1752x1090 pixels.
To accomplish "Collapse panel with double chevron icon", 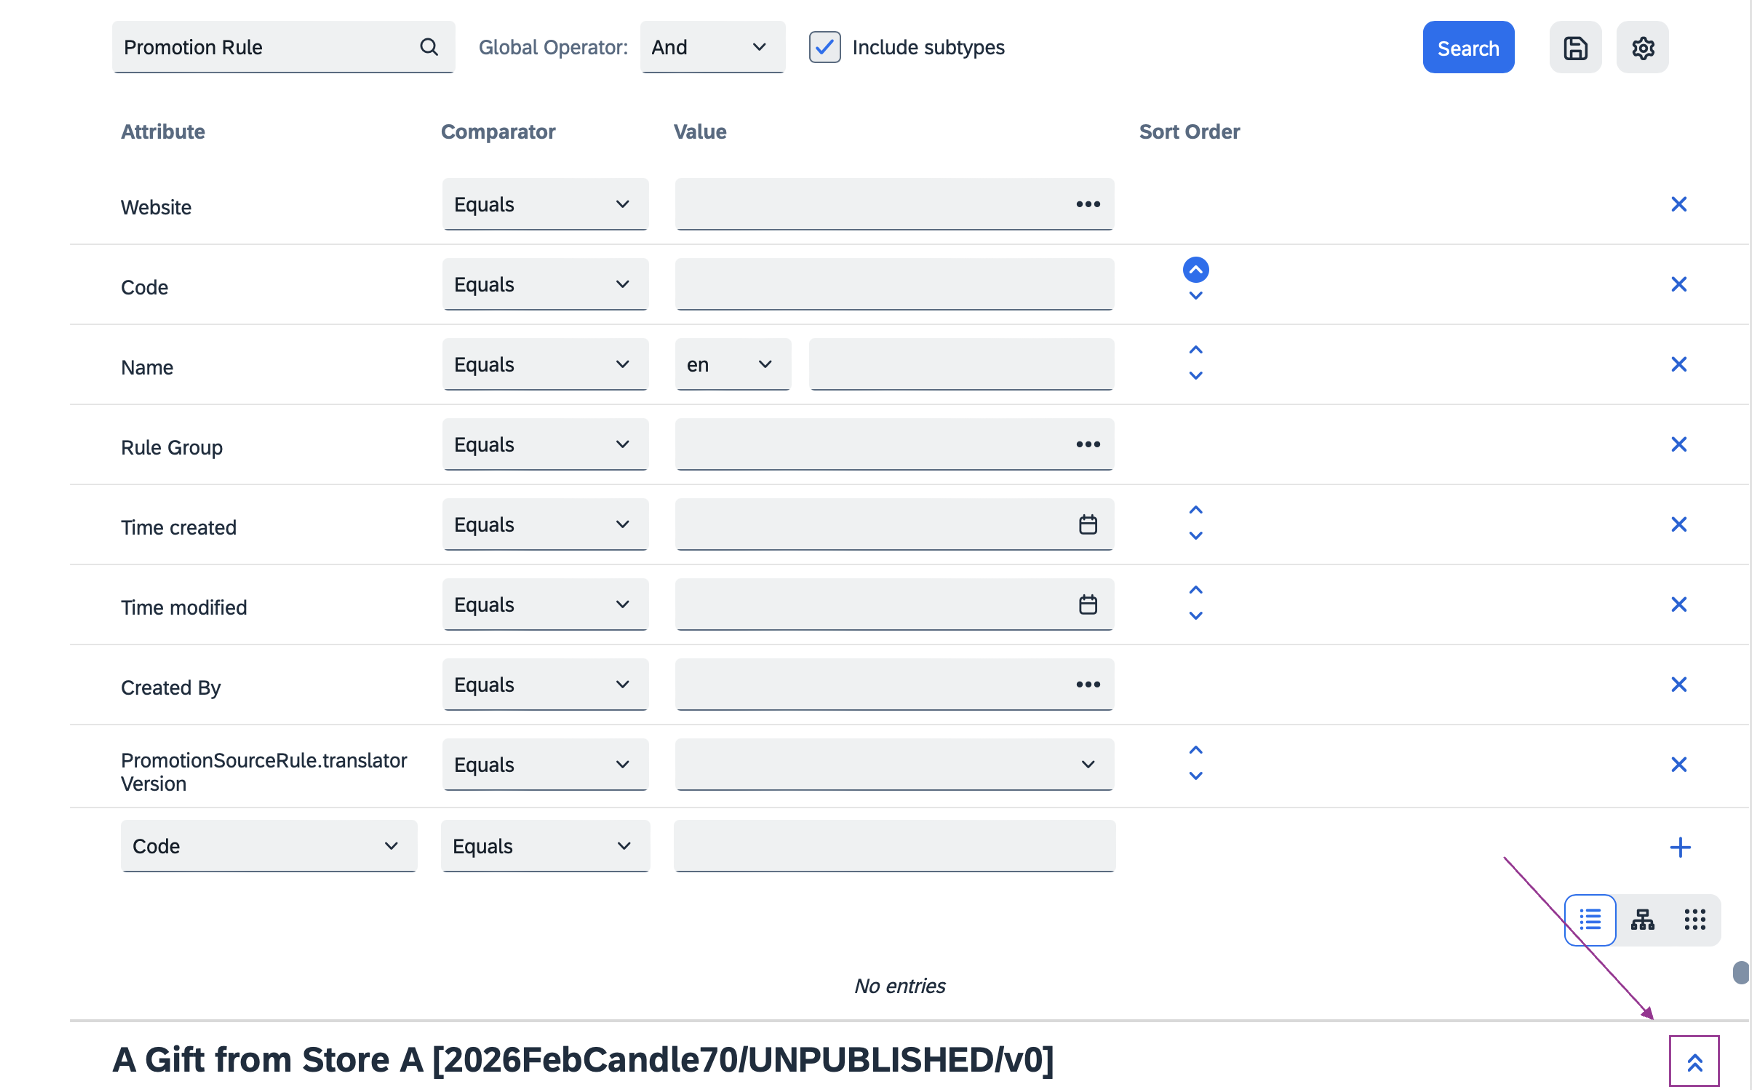I will click(x=1694, y=1062).
